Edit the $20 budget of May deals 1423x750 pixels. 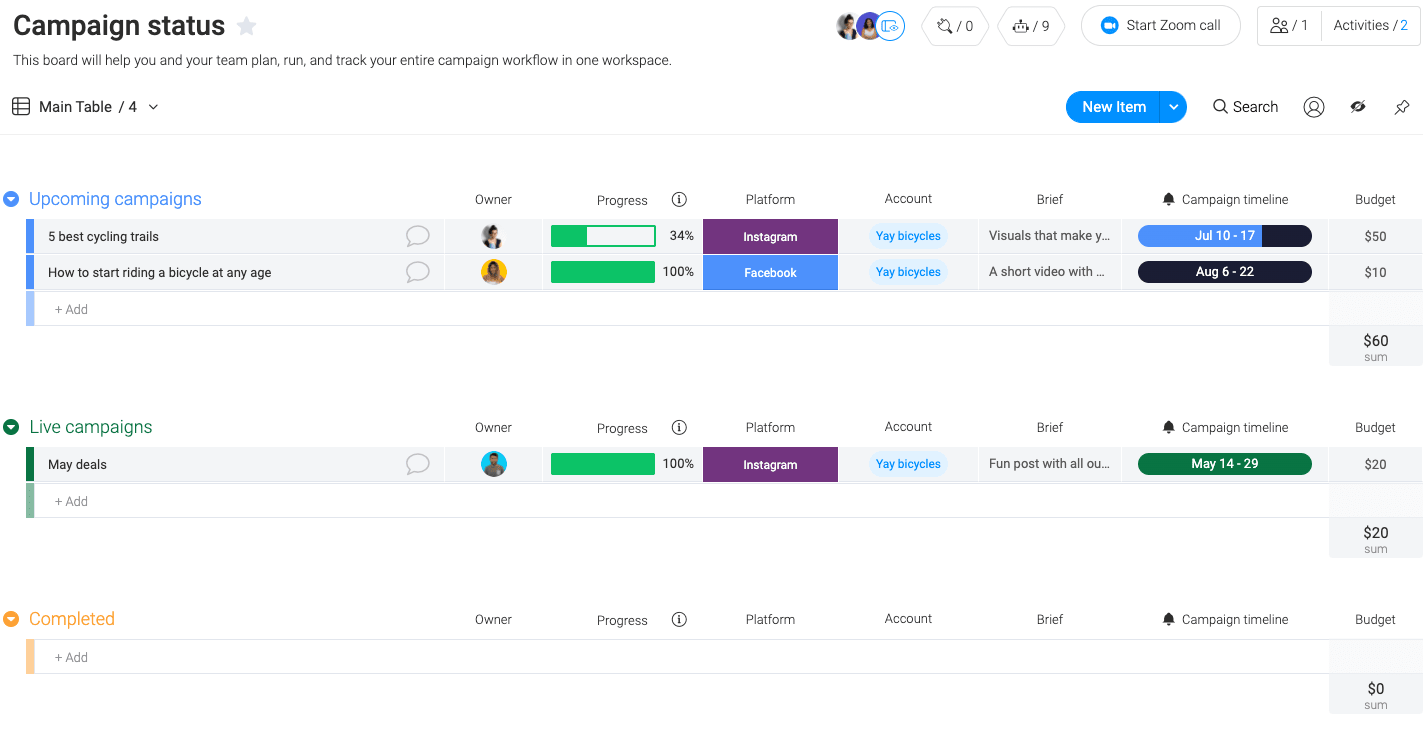tap(1375, 464)
